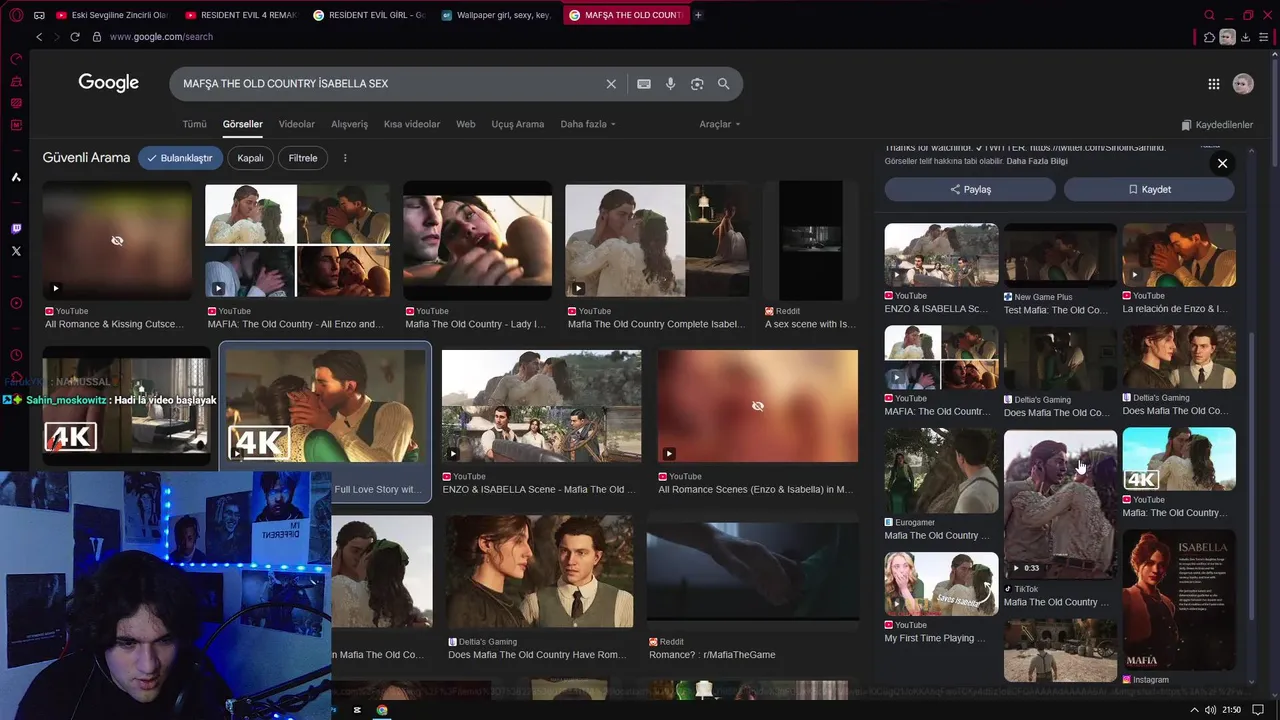The image size is (1280, 720).
Task: Open the on-screen keyboard input tool
Action: click(644, 84)
